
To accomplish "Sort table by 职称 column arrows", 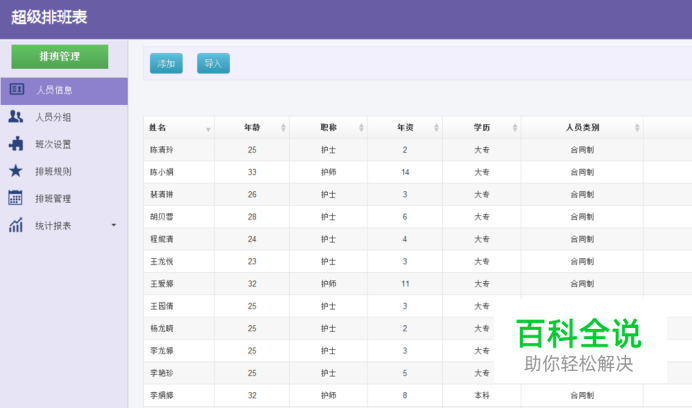I will point(361,128).
